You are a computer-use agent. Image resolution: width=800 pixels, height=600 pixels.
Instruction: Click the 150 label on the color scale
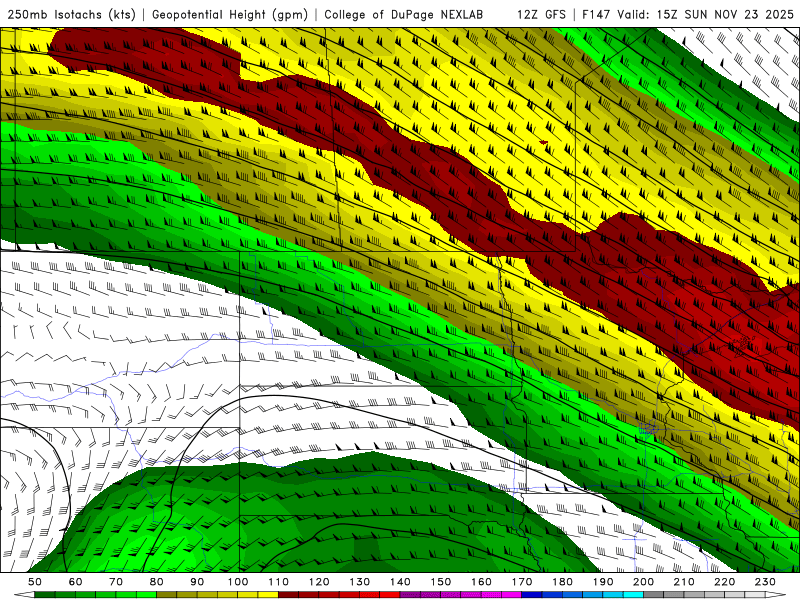[x=441, y=582]
